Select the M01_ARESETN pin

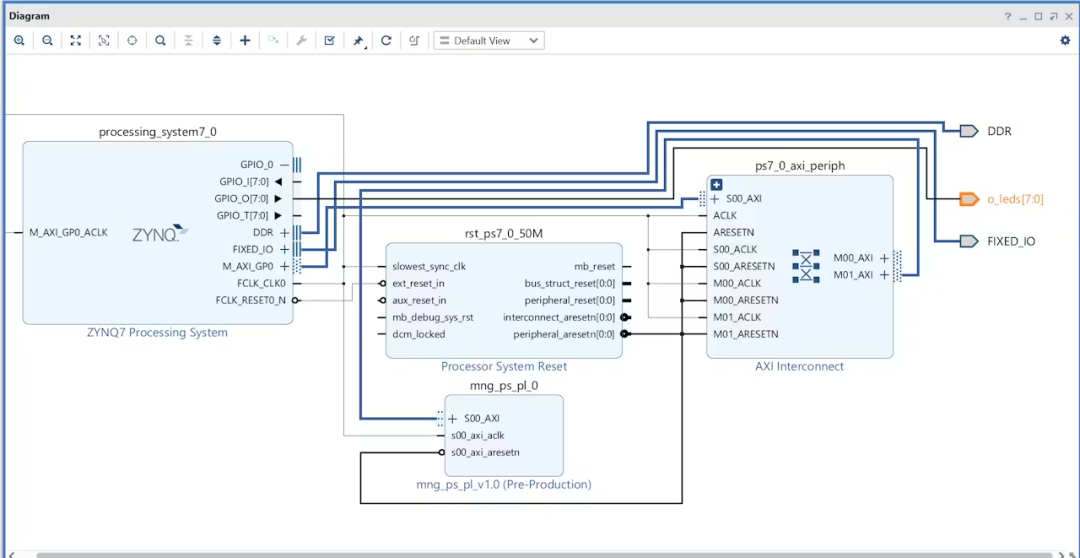746,334
